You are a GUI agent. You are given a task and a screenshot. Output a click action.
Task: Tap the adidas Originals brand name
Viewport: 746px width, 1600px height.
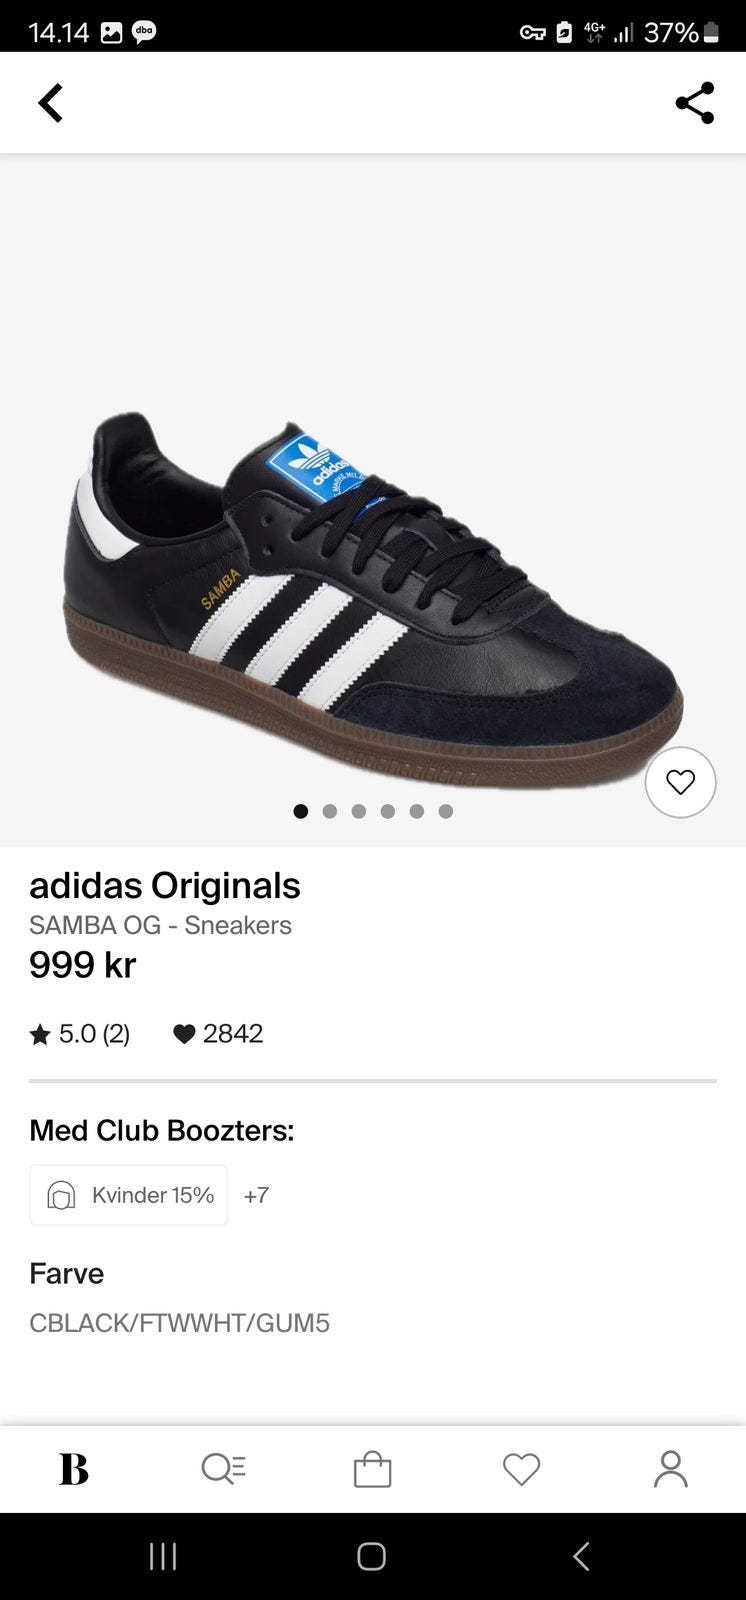pyautogui.click(x=165, y=885)
